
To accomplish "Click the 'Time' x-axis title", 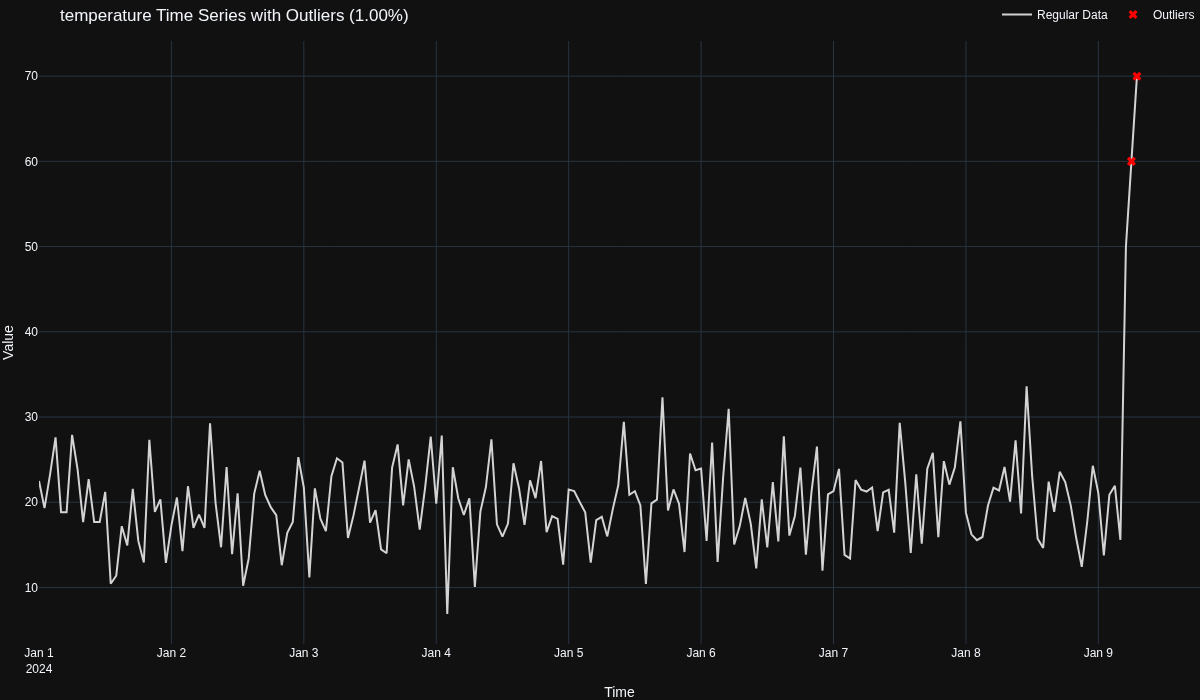I will [619, 692].
